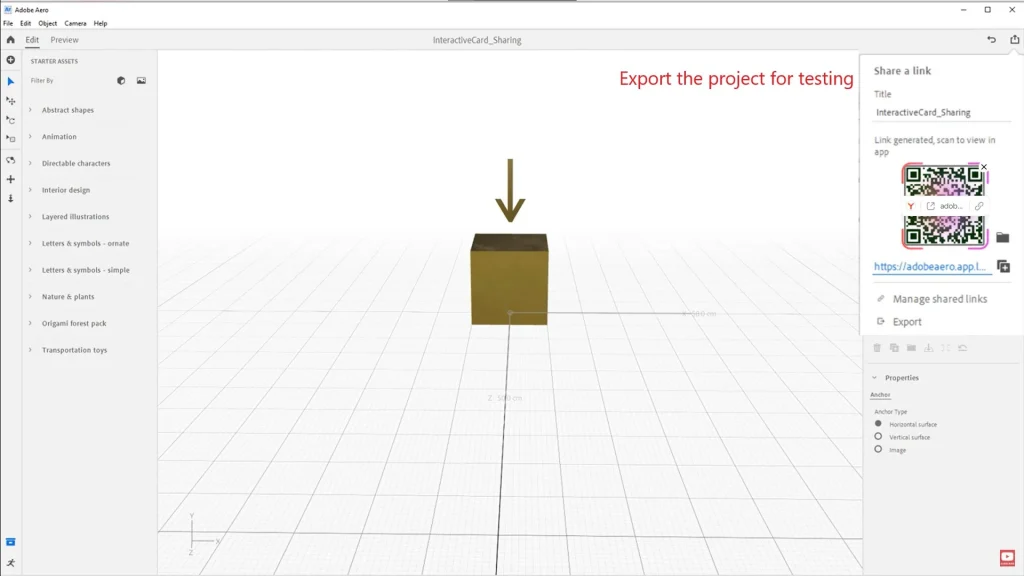Click the QR code image
The image size is (1024, 576).
[x=944, y=206]
